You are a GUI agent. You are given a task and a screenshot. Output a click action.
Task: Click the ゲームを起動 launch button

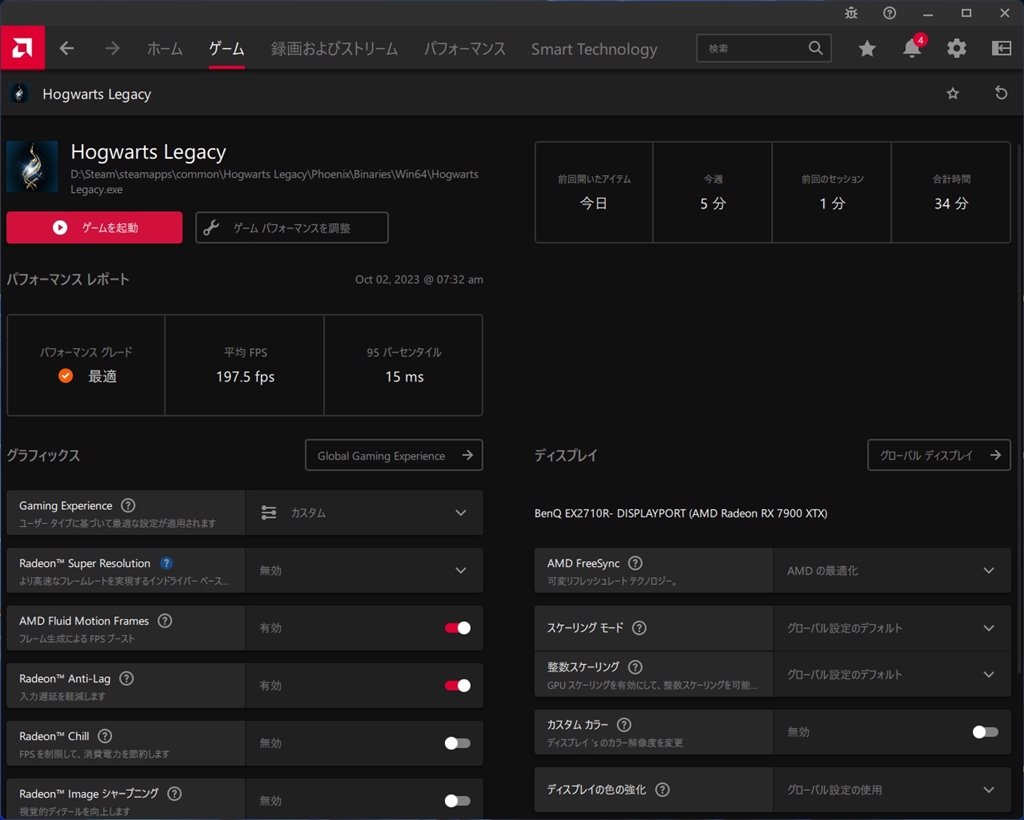[95, 228]
